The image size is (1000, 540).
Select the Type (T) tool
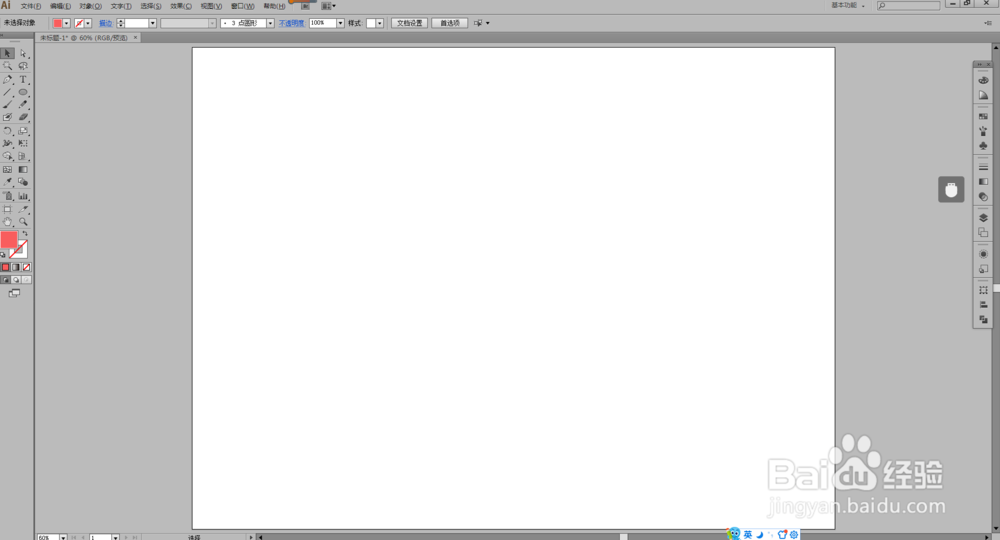click(23, 80)
